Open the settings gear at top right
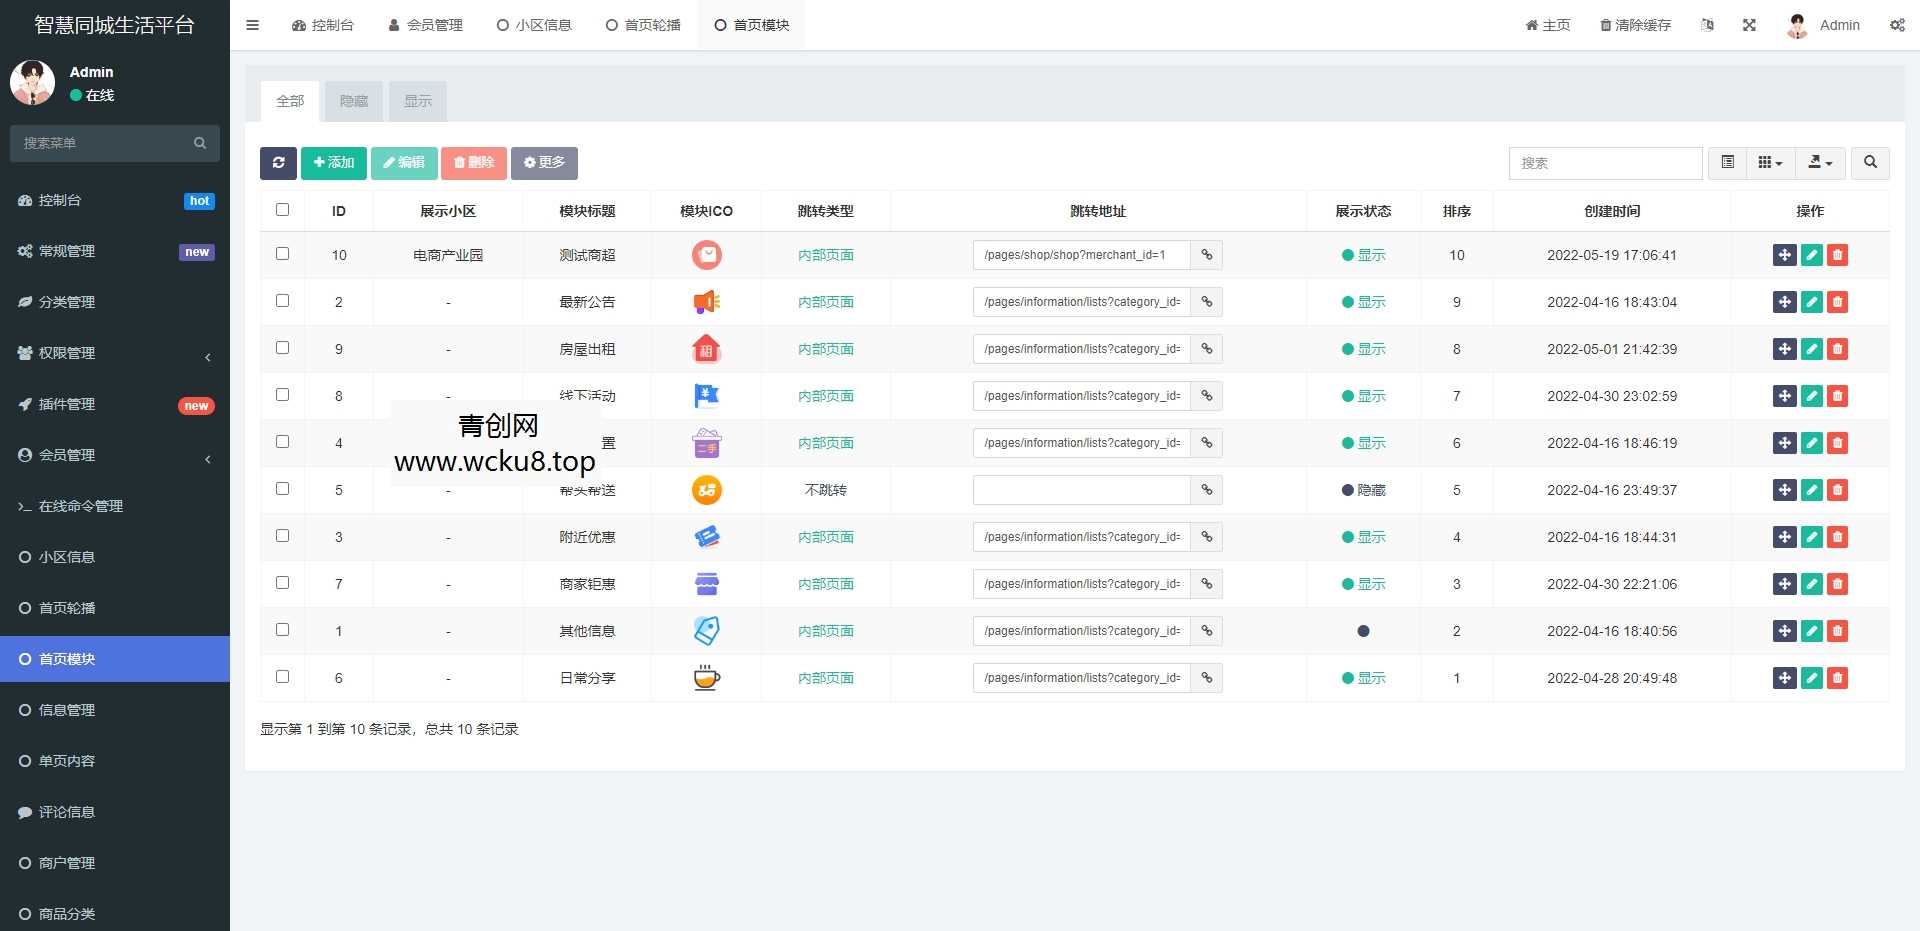1920x931 pixels. click(x=1896, y=25)
